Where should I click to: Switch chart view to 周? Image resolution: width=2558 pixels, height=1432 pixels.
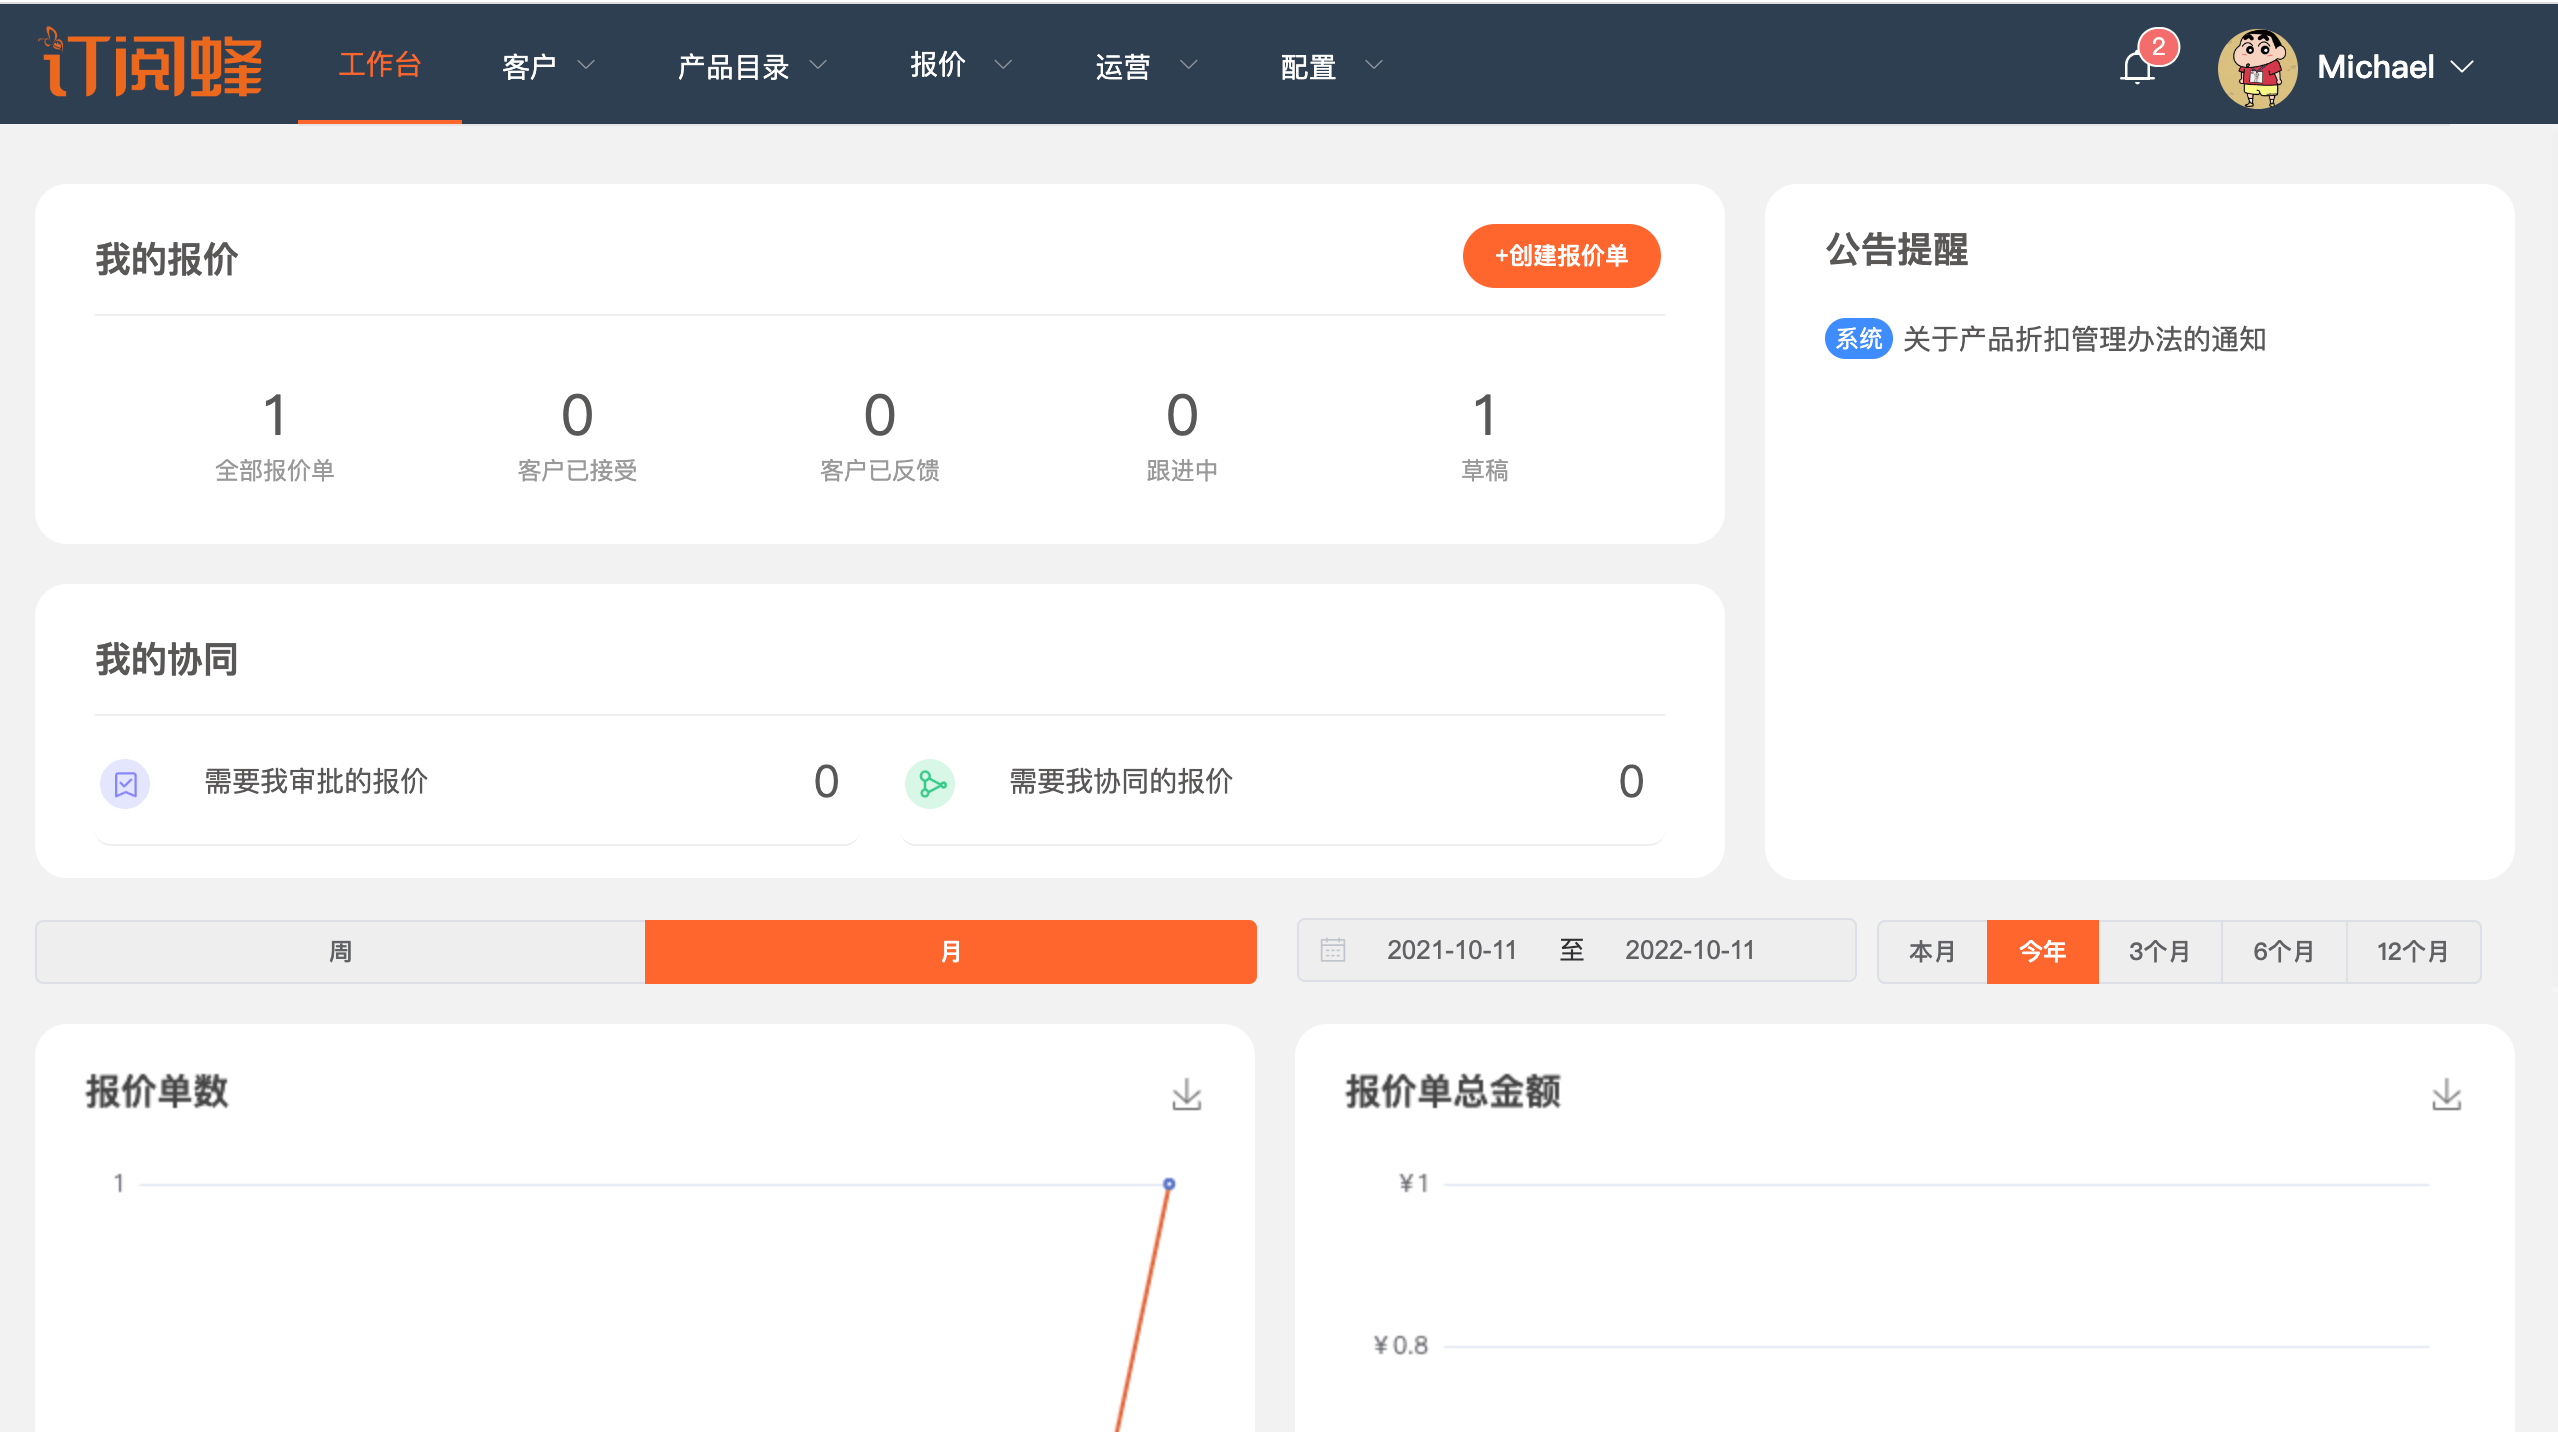pyautogui.click(x=340, y=951)
